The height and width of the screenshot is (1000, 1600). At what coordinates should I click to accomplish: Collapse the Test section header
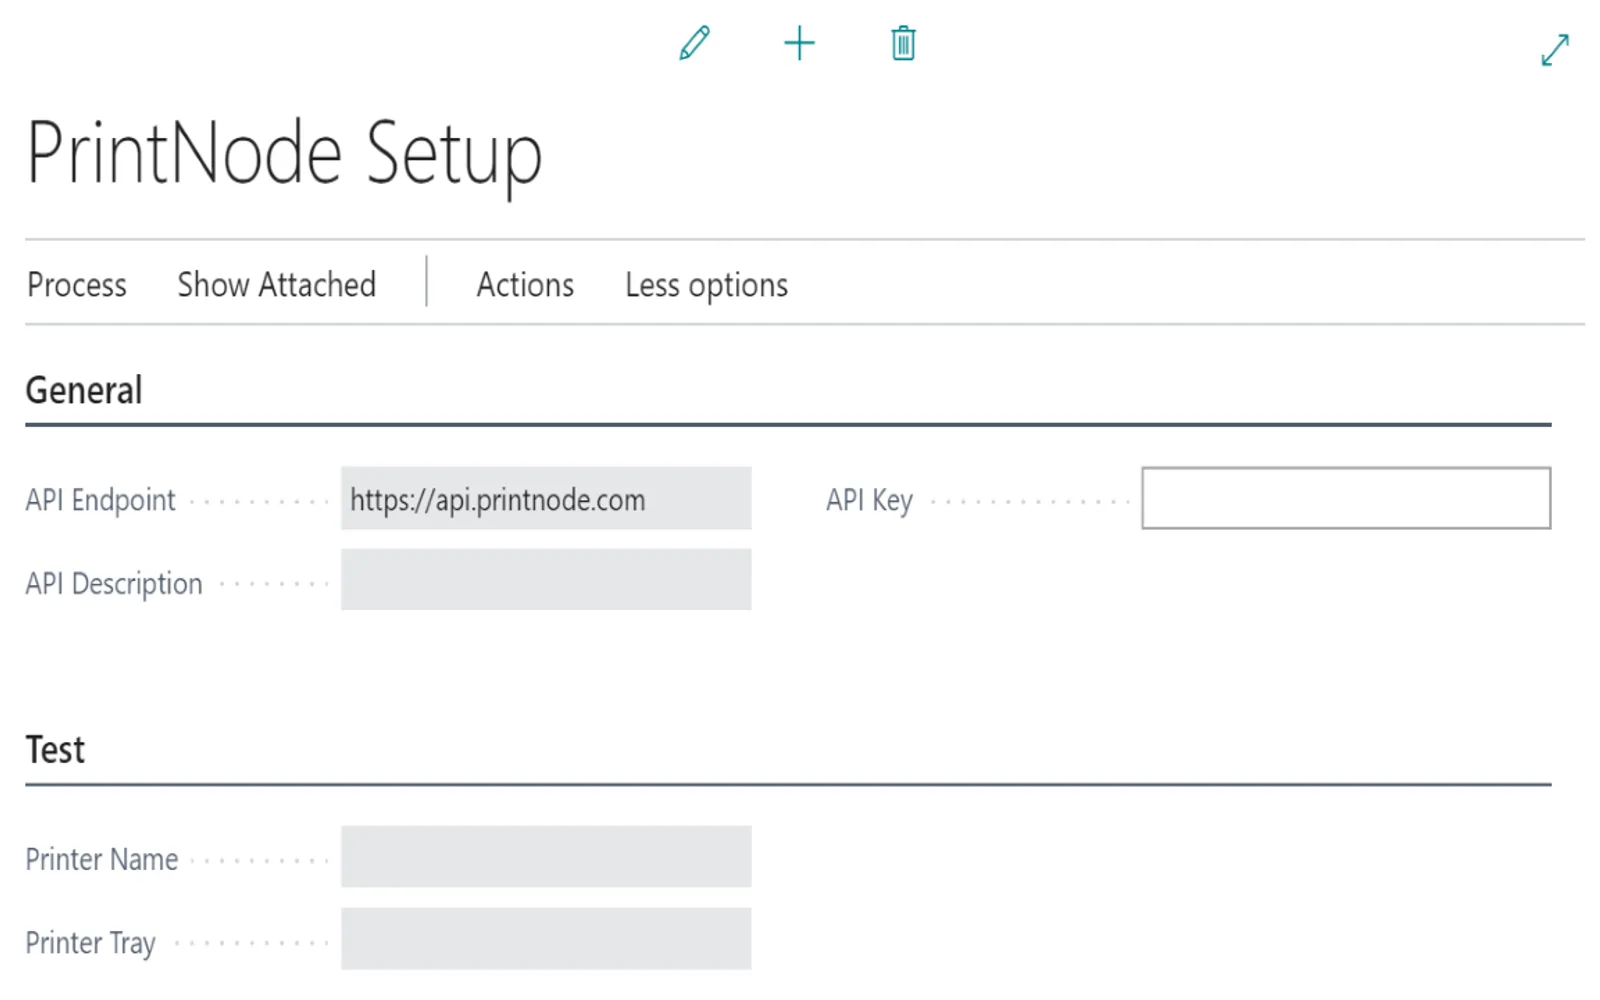[55, 750]
